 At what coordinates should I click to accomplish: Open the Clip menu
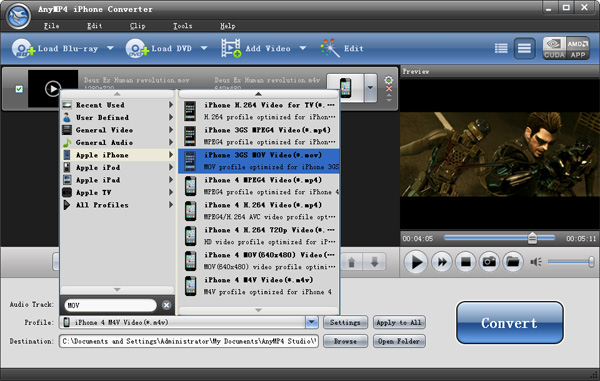click(x=137, y=26)
